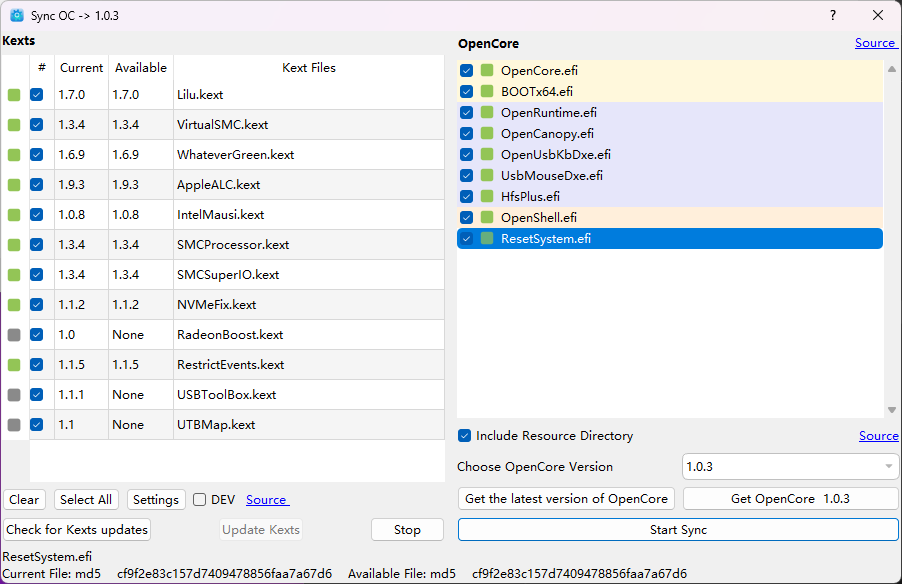Click Check for Kexts updates button
This screenshot has height=584, width=902.
pyautogui.click(x=77, y=530)
